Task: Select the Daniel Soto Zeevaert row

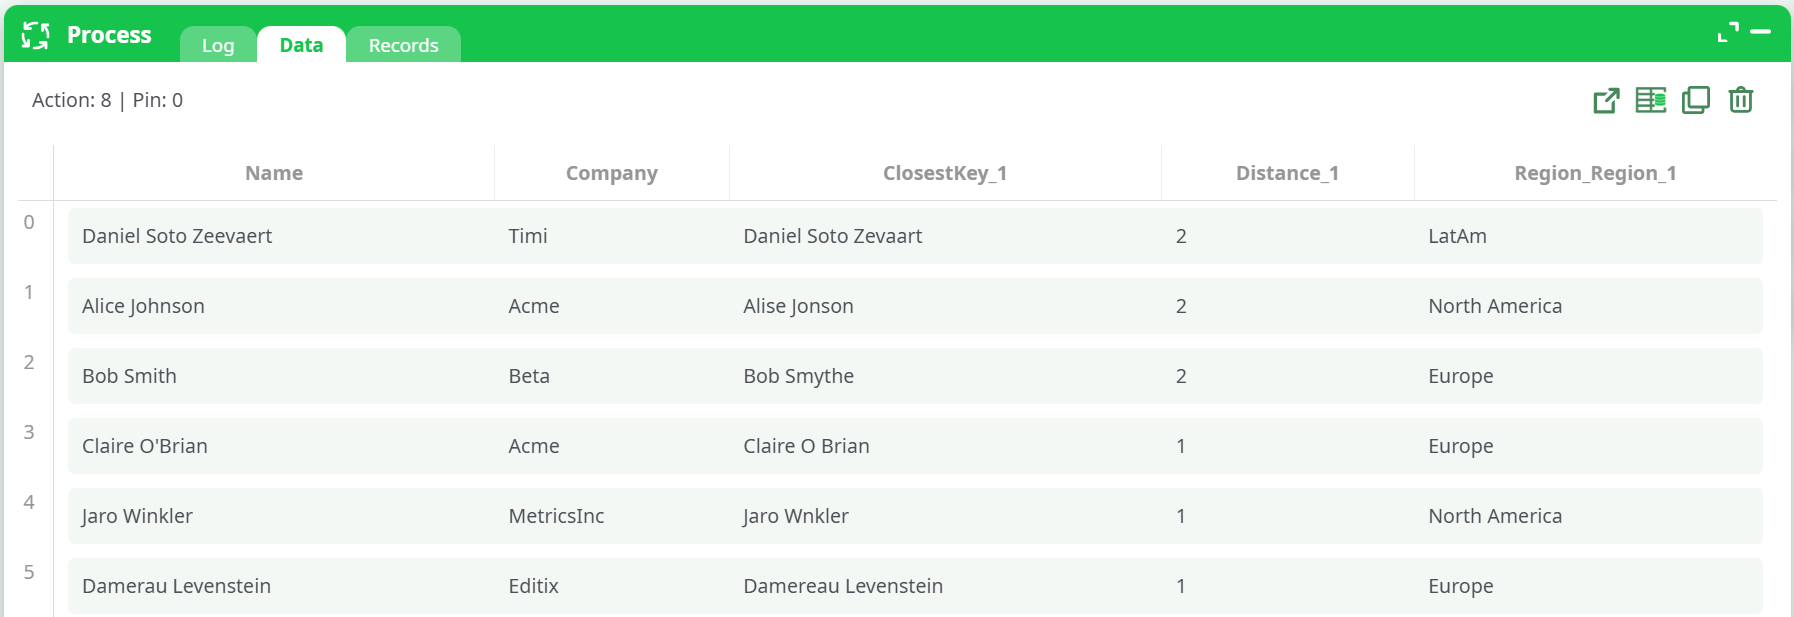Action: pos(177,236)
